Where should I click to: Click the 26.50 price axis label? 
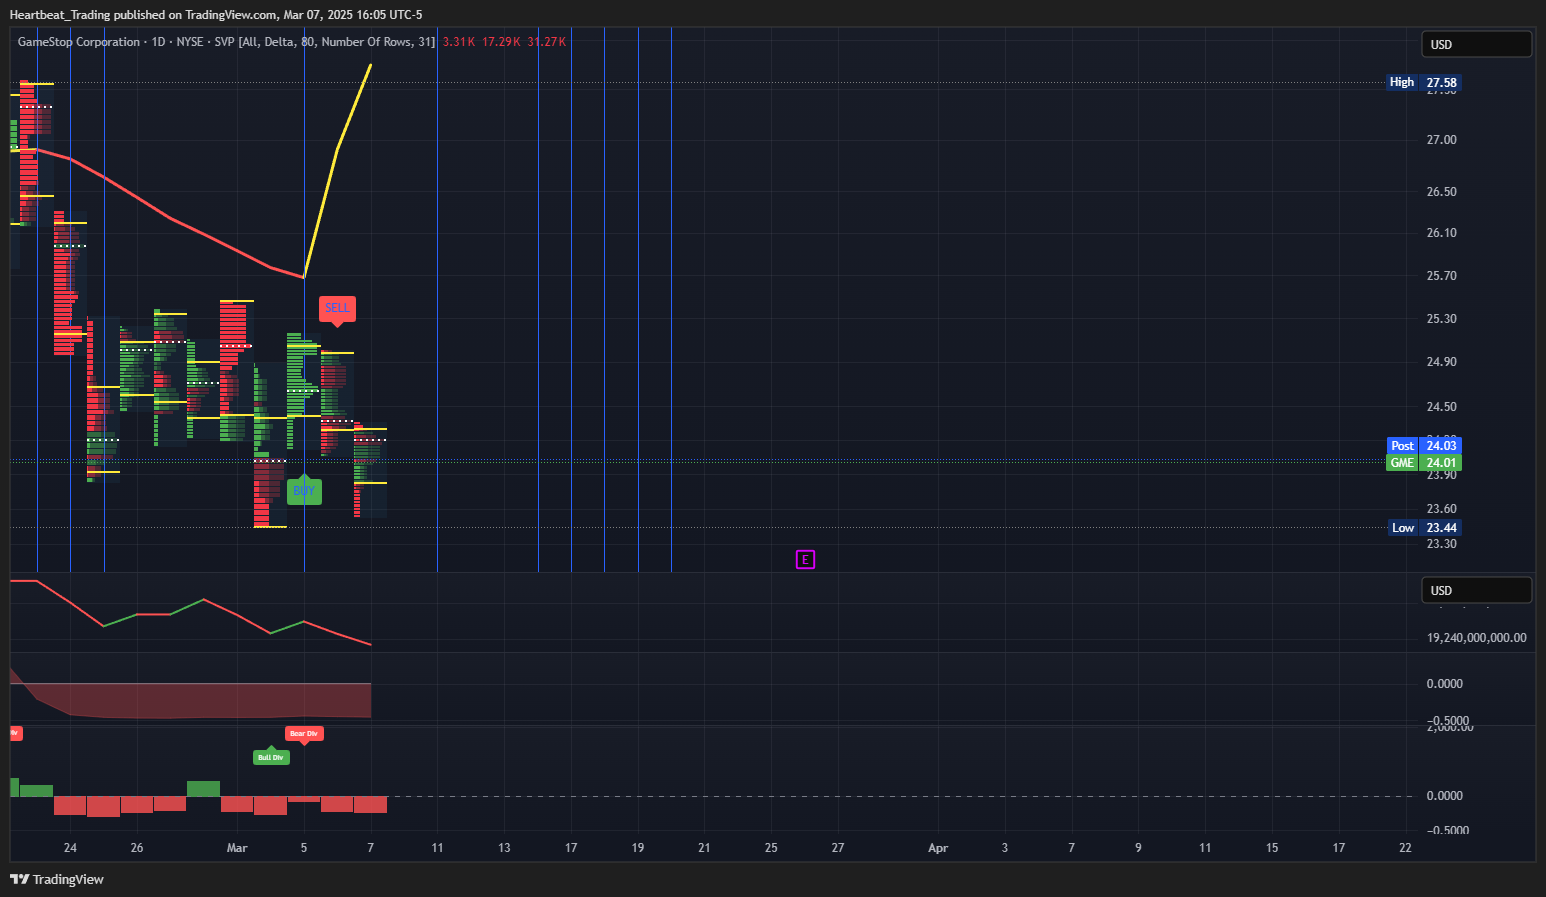click(1441, 191)
